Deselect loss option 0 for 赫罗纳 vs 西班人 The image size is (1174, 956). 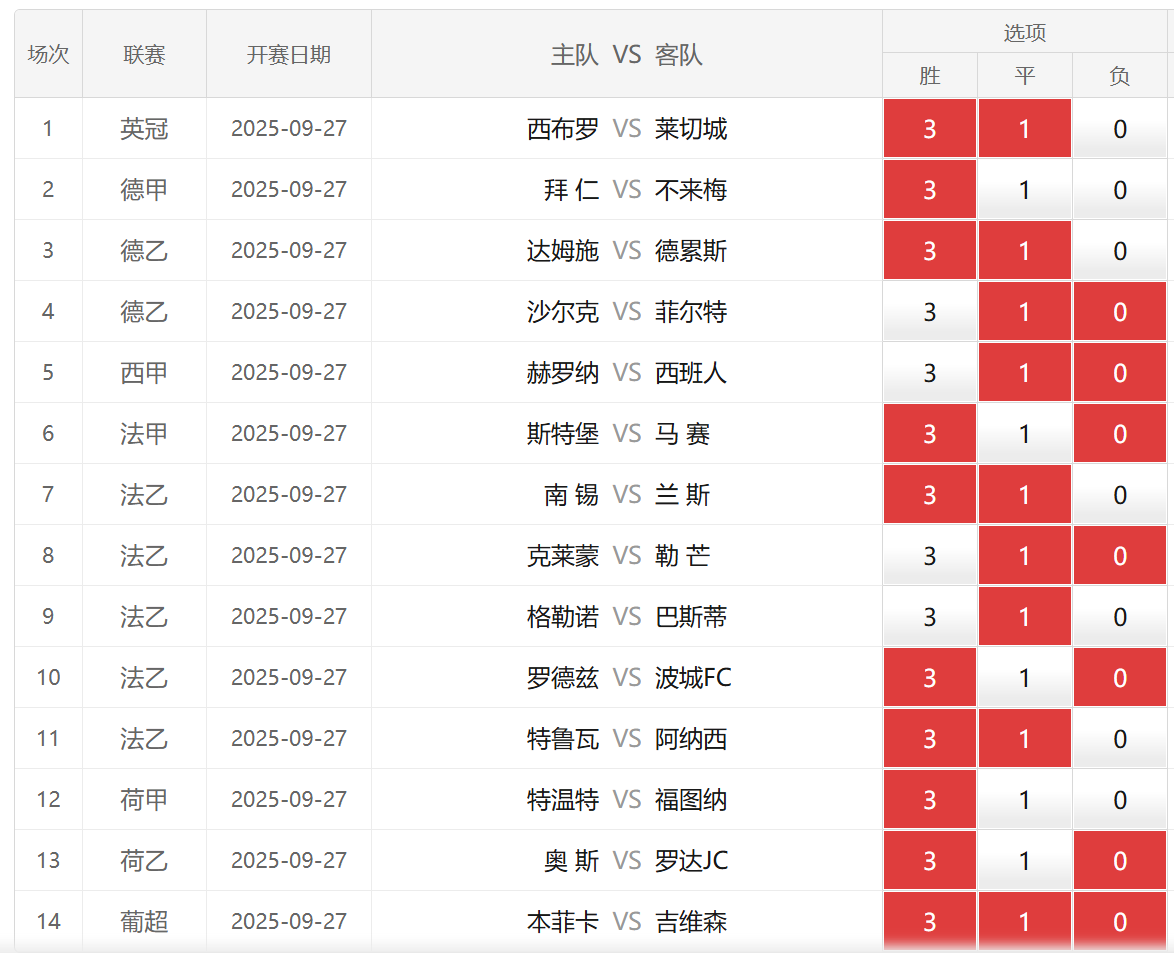pyautogui.click(x=1119, y=373)
